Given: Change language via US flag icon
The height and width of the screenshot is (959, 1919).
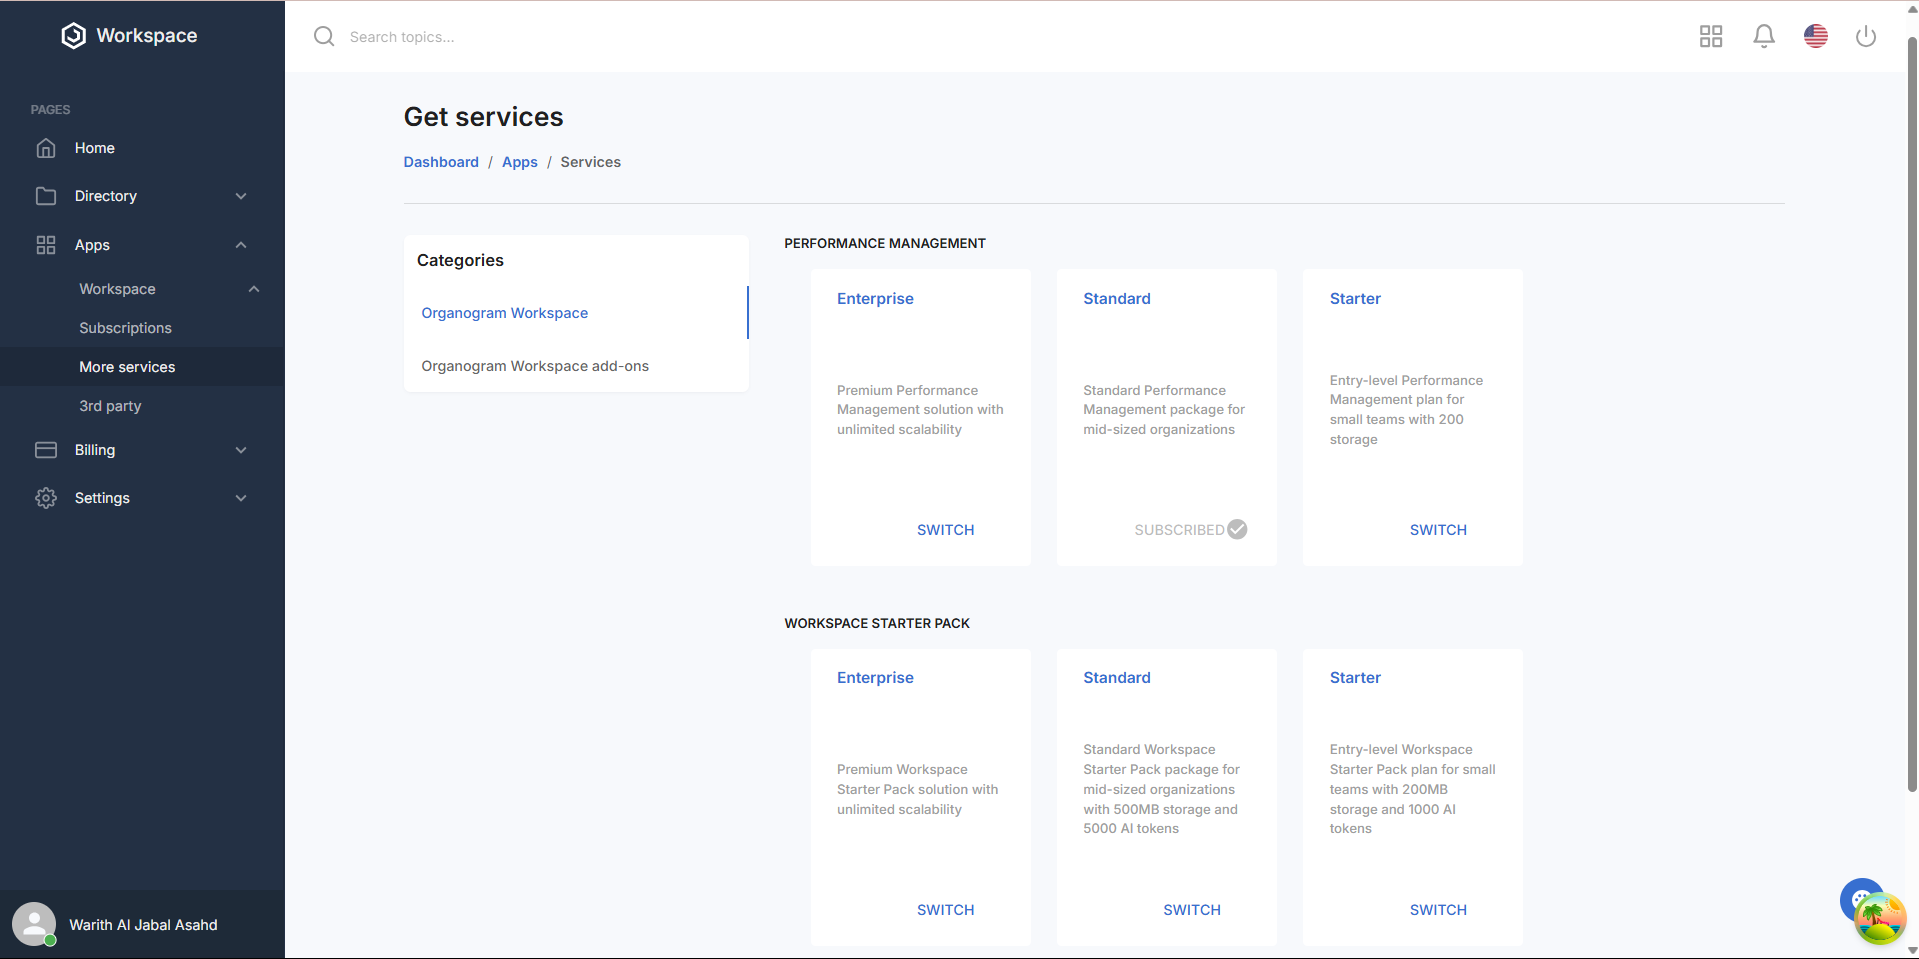Looking at the screenshot, I should pos(1815,37).
